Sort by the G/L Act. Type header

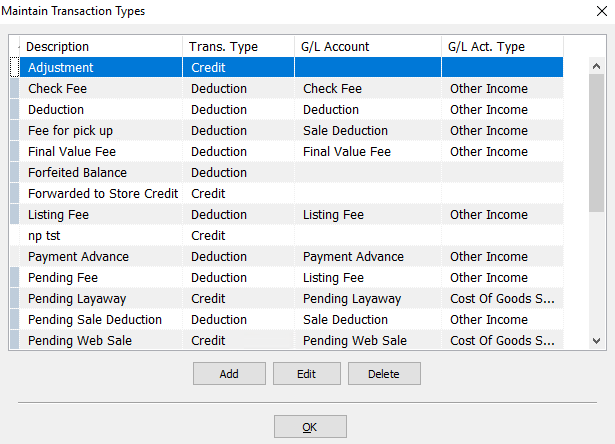coord(502,47)
